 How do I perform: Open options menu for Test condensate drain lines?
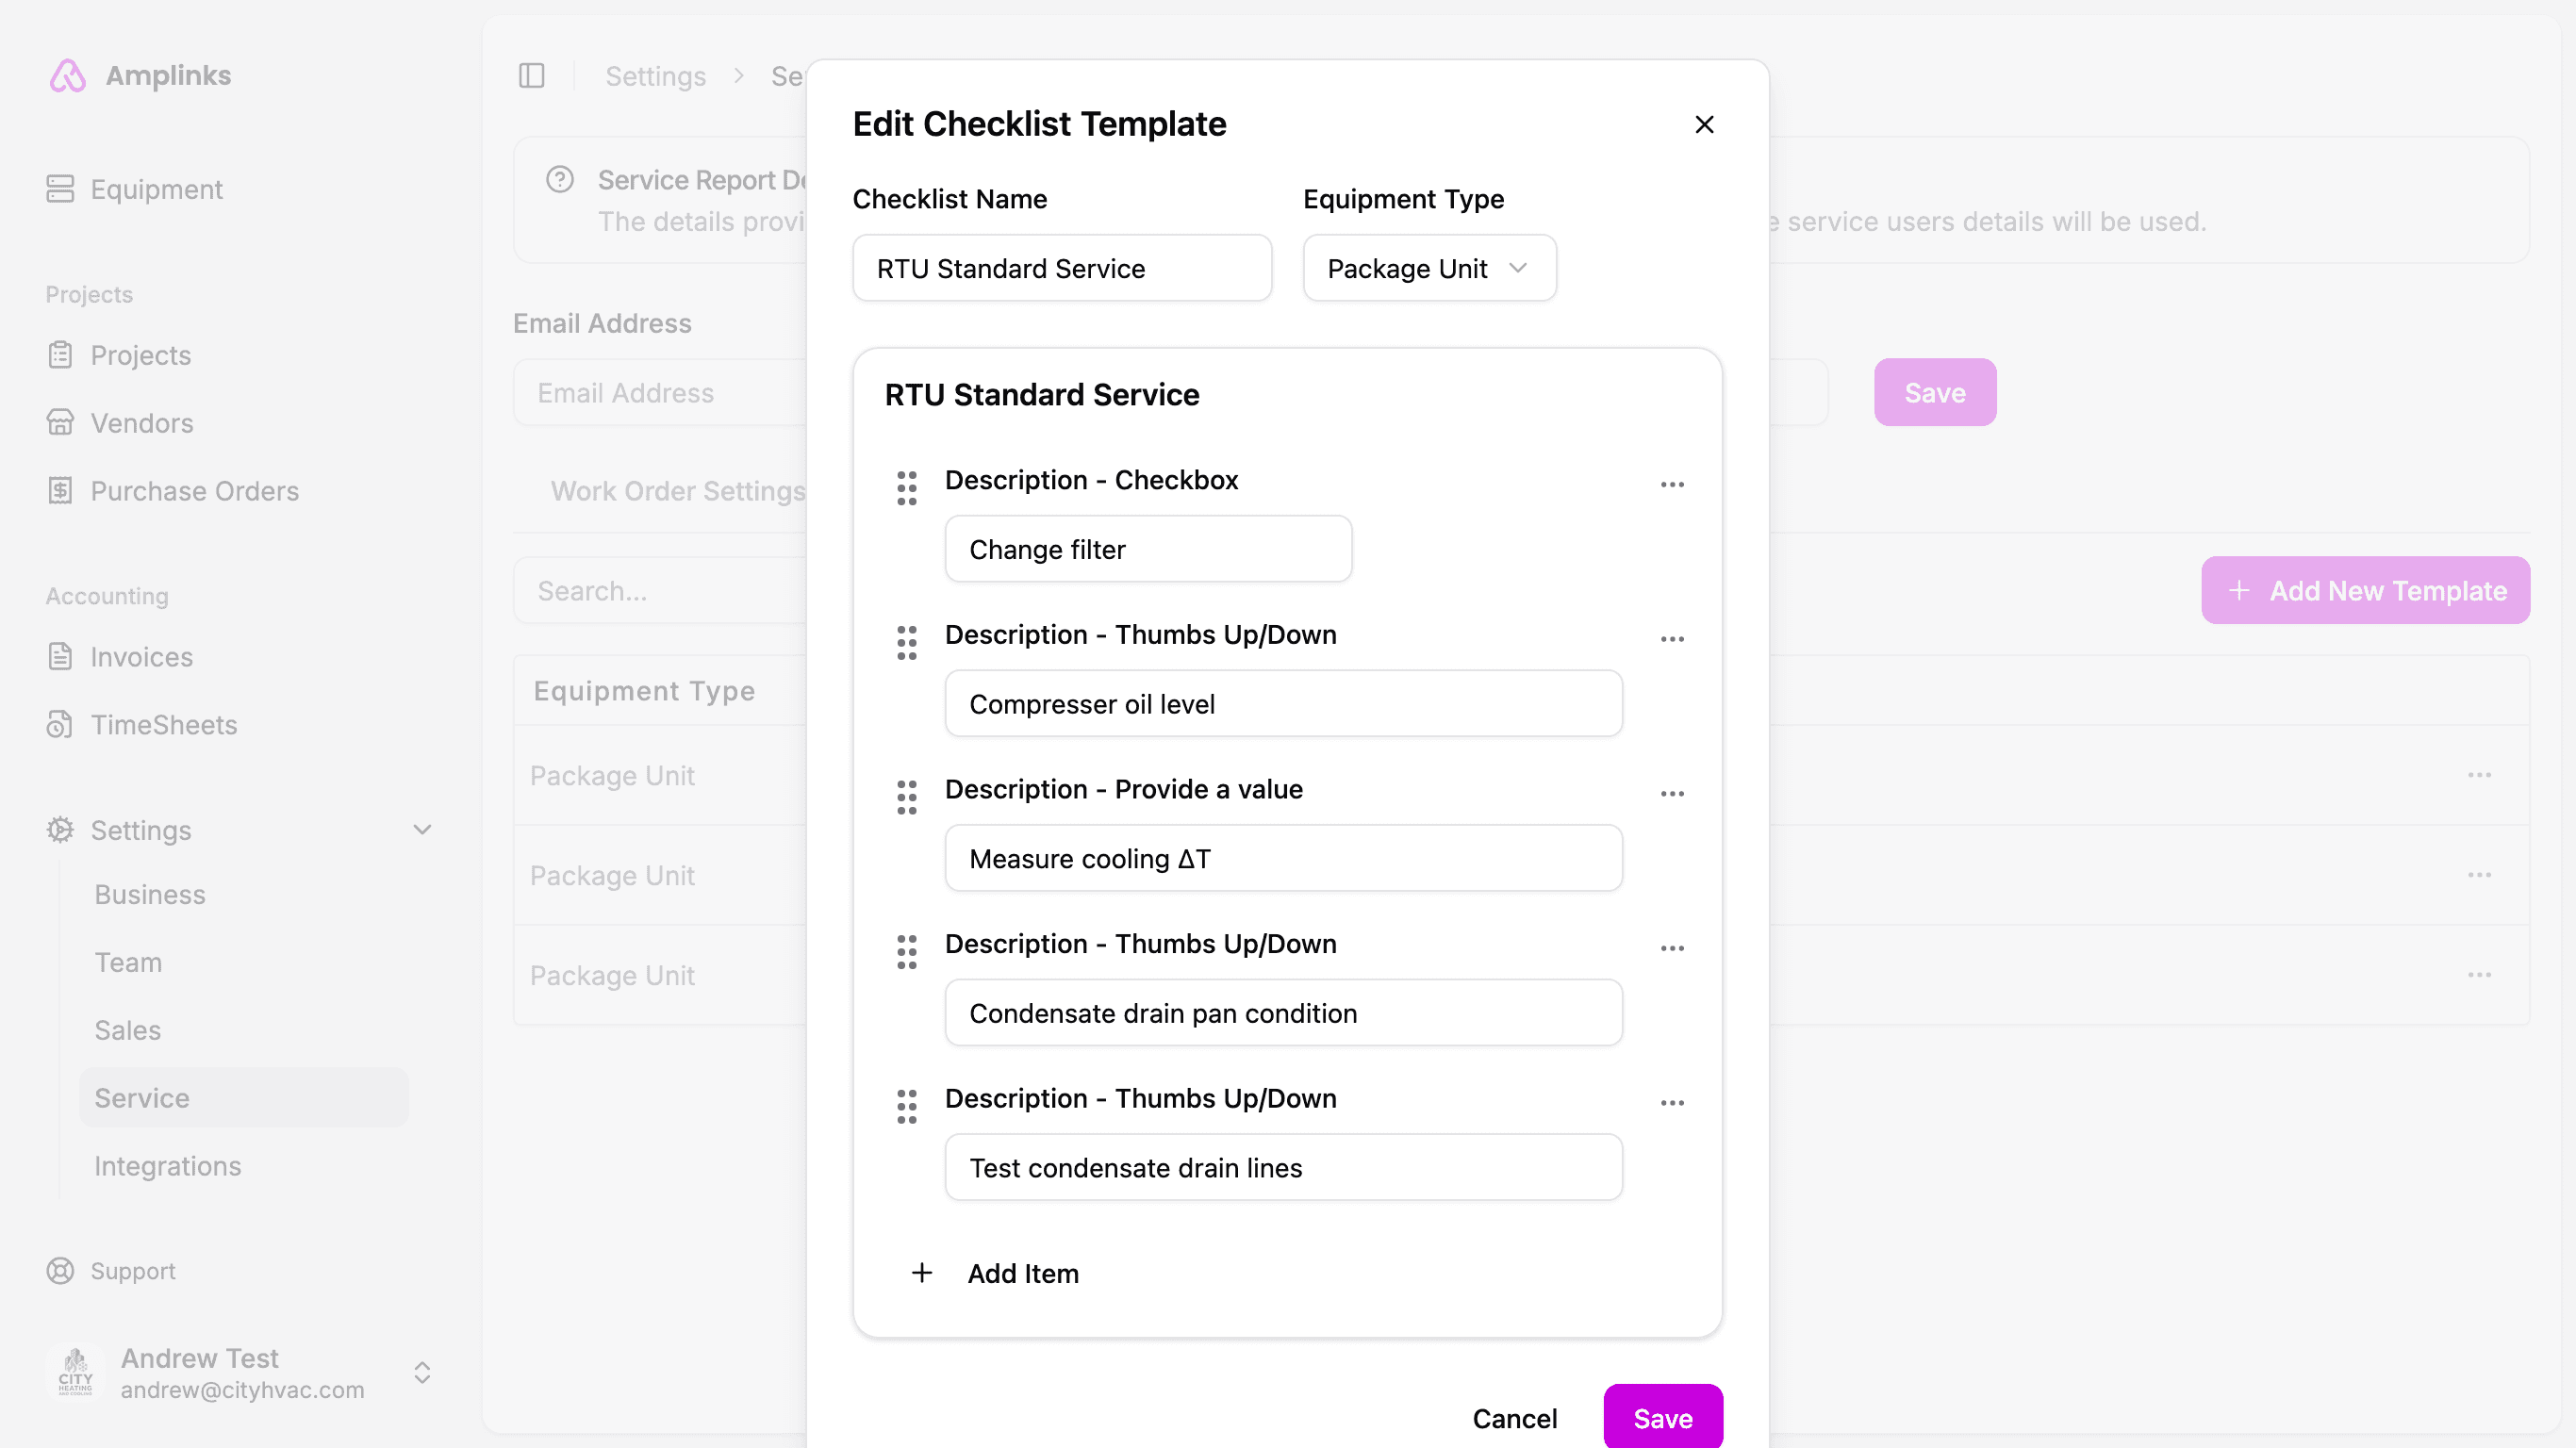[x=1672, y=1103]
